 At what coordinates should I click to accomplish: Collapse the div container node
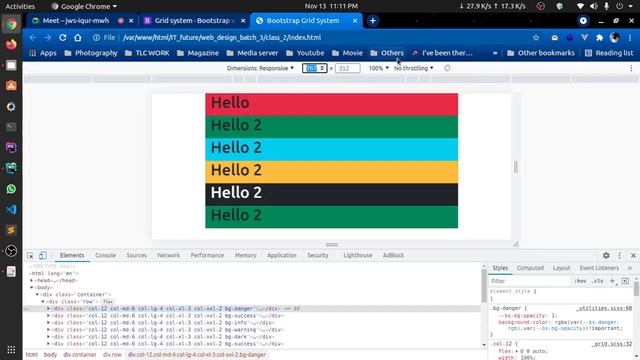pos(37,294)
